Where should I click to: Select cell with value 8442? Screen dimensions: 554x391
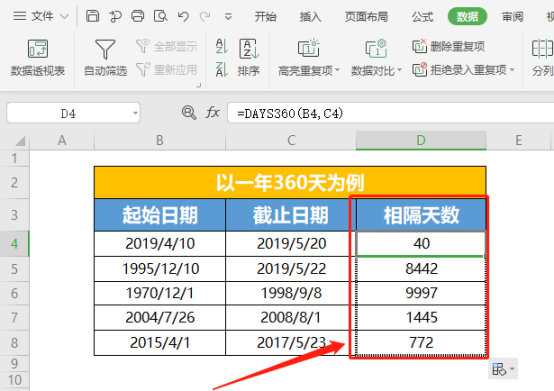point(421,269)
